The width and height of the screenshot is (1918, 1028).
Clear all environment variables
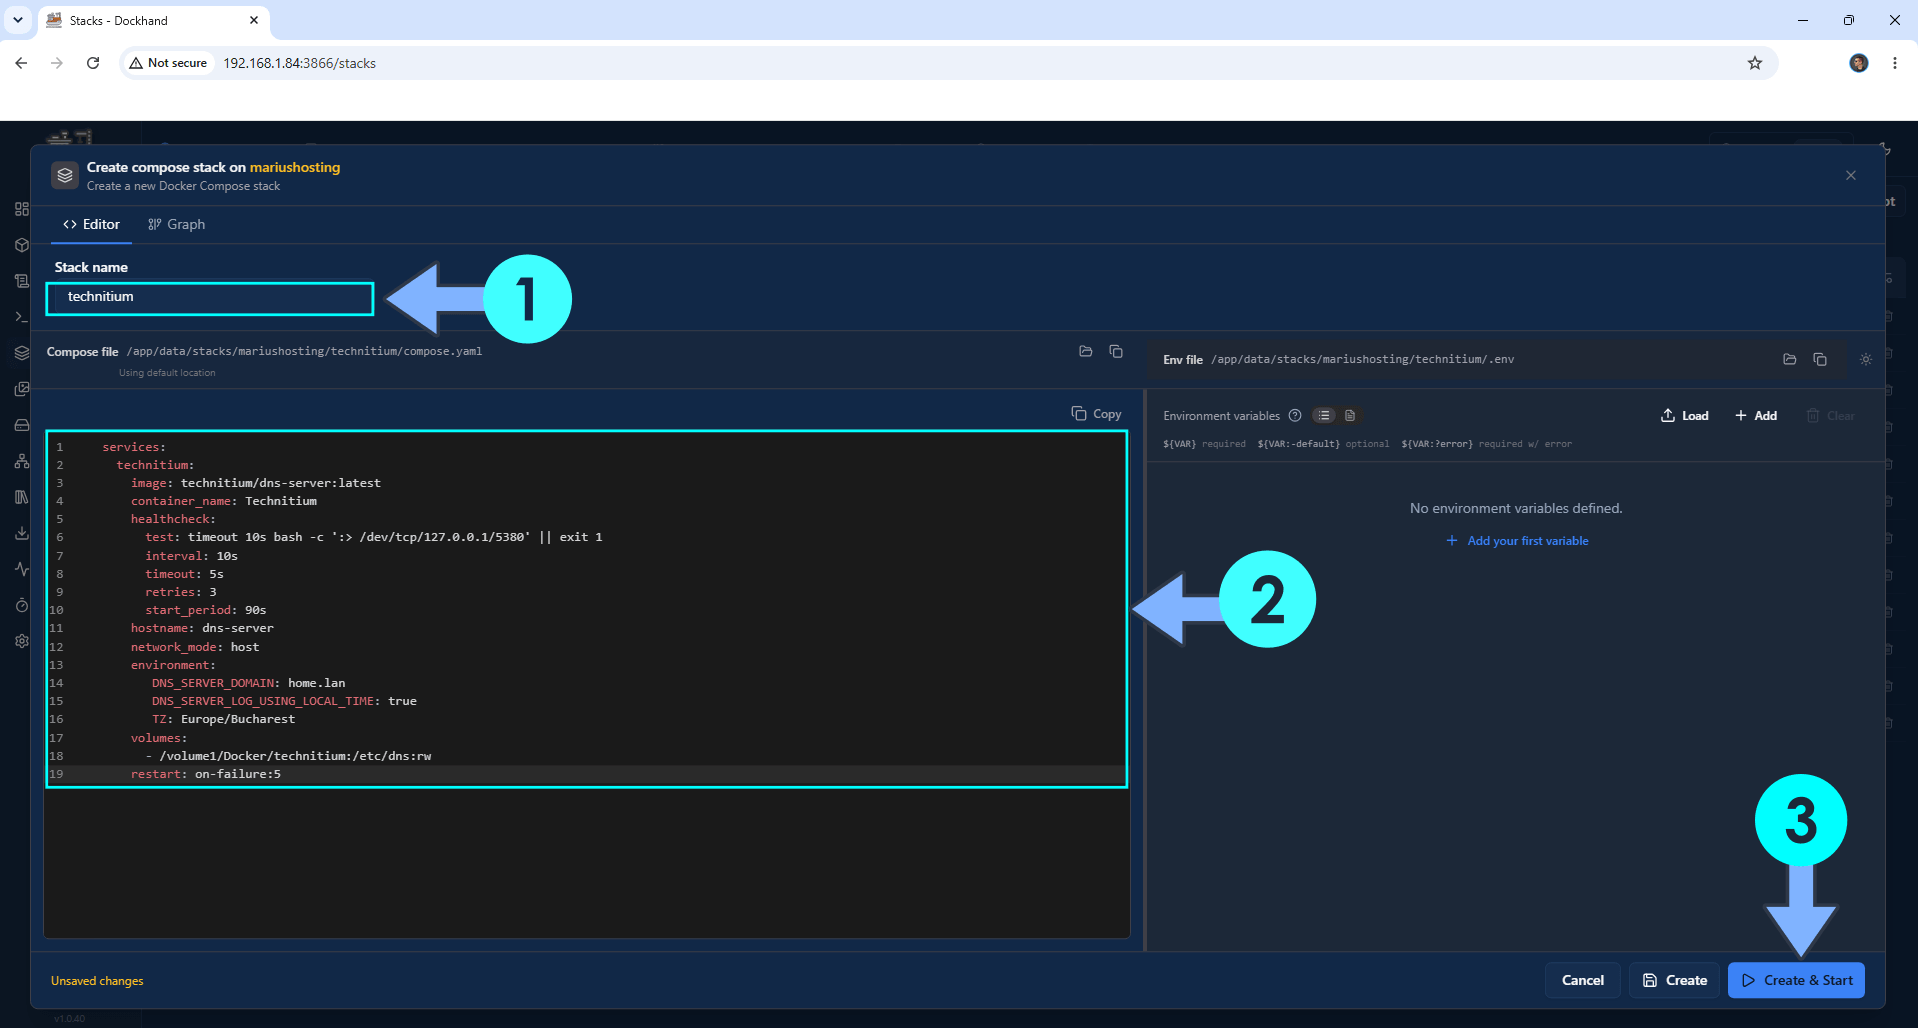[x=1830, y=416]
